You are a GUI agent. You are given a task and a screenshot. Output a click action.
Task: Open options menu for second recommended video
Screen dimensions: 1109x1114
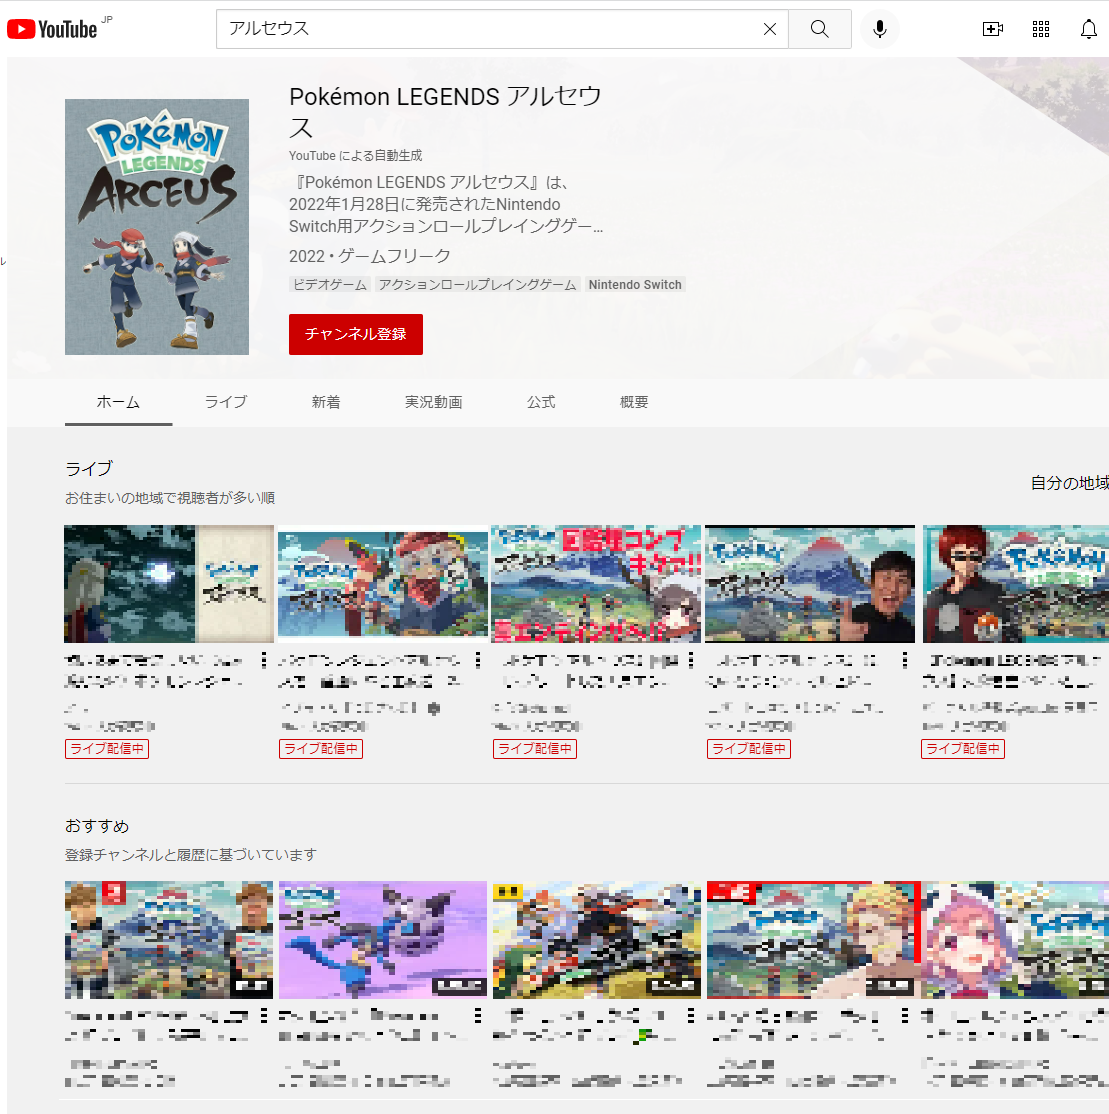pos(477,1016)
